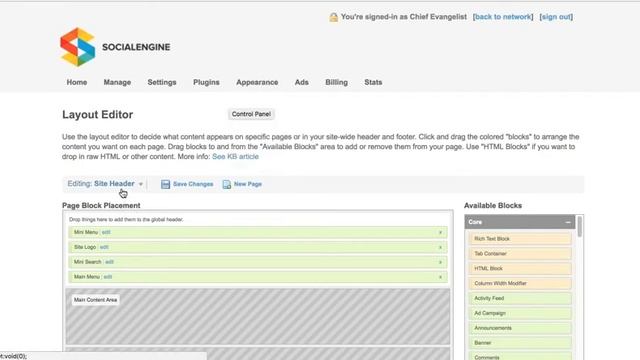Edit the Mini Menu block

point(106,232)
